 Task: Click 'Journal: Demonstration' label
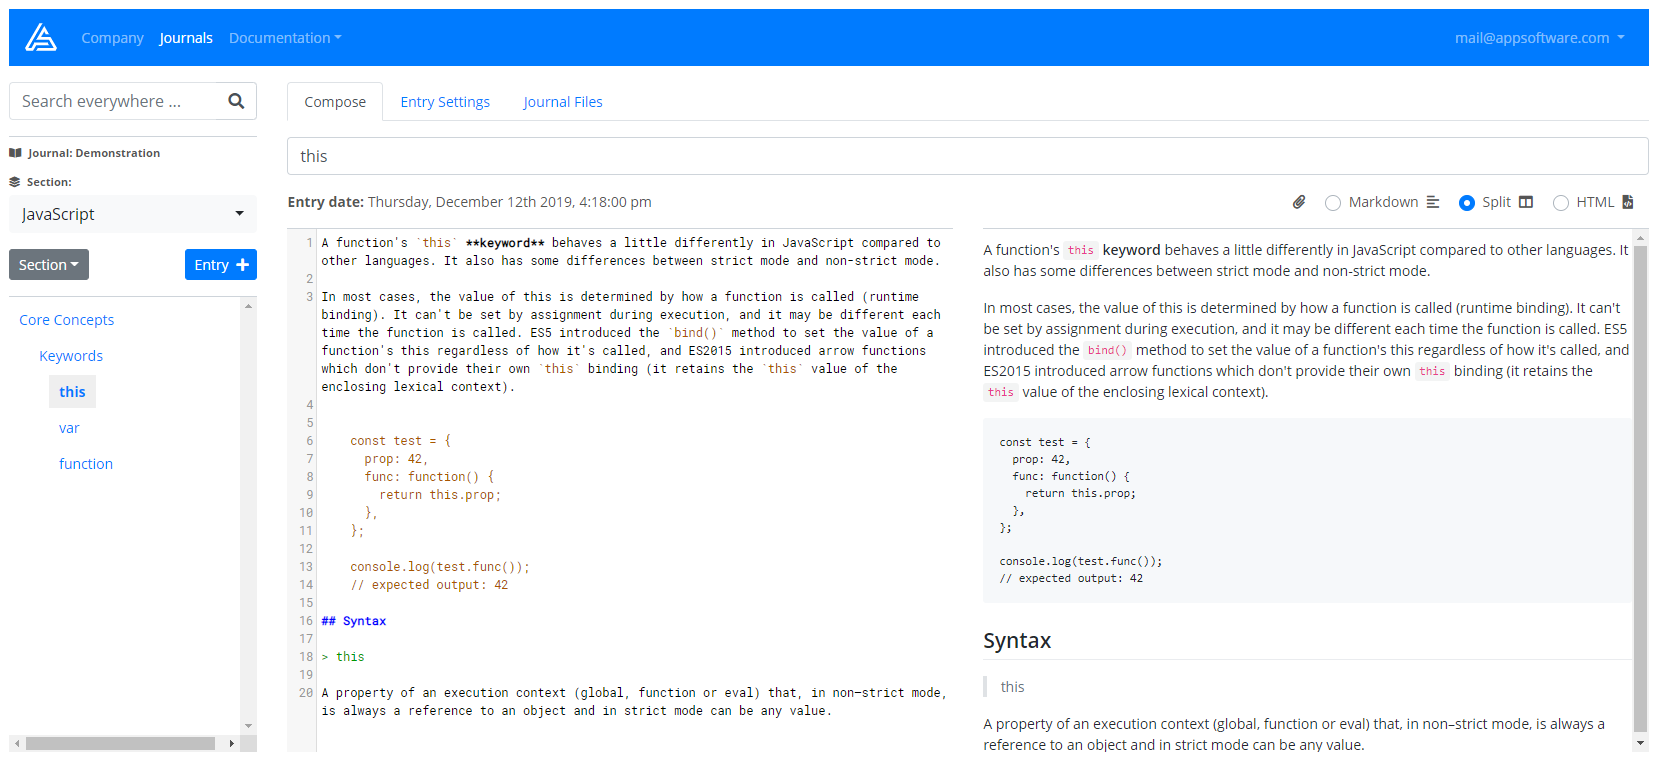[x=94, y=153]
